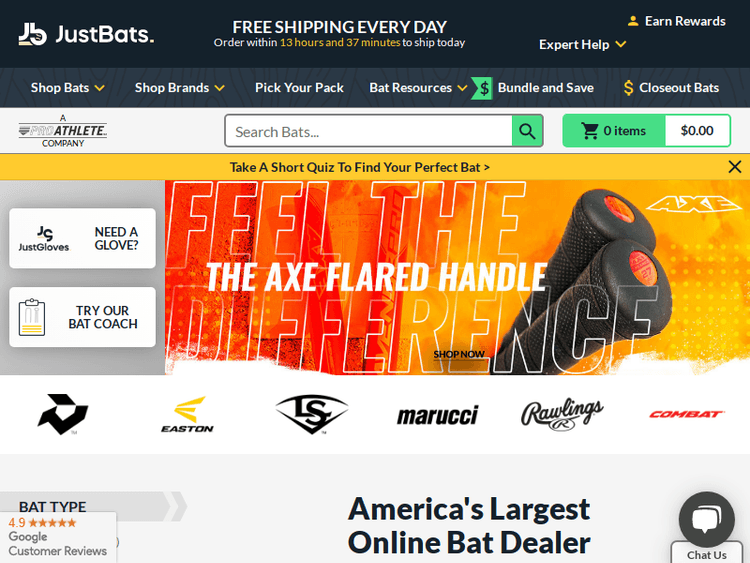Expand the Shop Brands menu
This screenshot has width=750, height=563.
[180, 88]
